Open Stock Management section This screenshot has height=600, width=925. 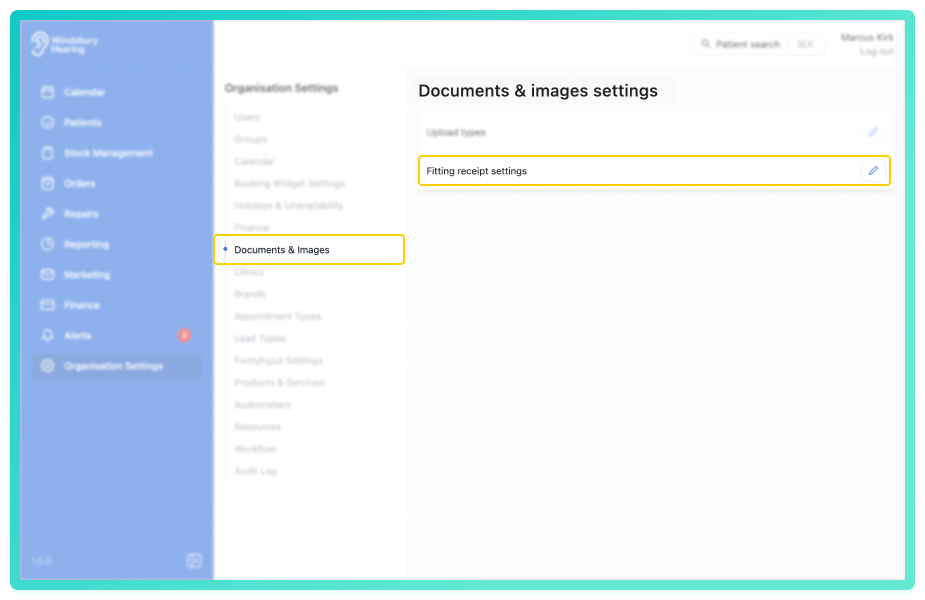pyautogui.click(x=108, y=153)
